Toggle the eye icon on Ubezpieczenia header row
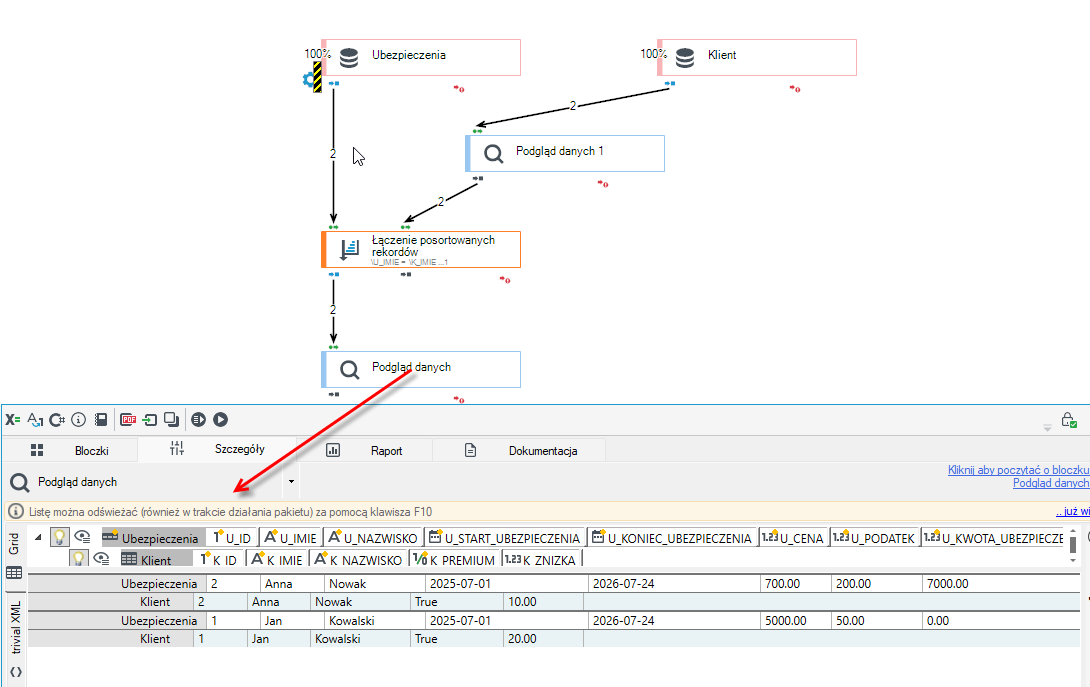This screenshot has height=687, width=1090. click(83, 537)
